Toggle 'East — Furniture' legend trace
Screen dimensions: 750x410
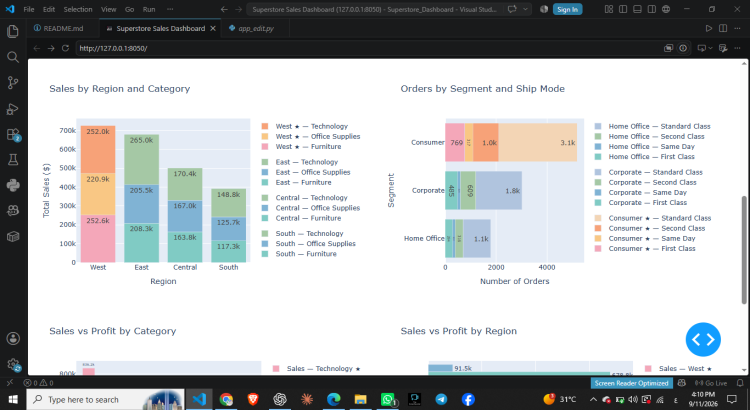[x=296, y=182]
